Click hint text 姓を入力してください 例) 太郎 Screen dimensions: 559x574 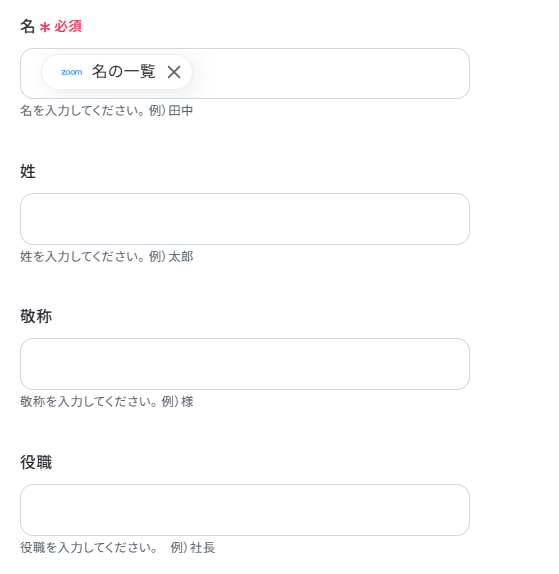(x=107, y=256)
